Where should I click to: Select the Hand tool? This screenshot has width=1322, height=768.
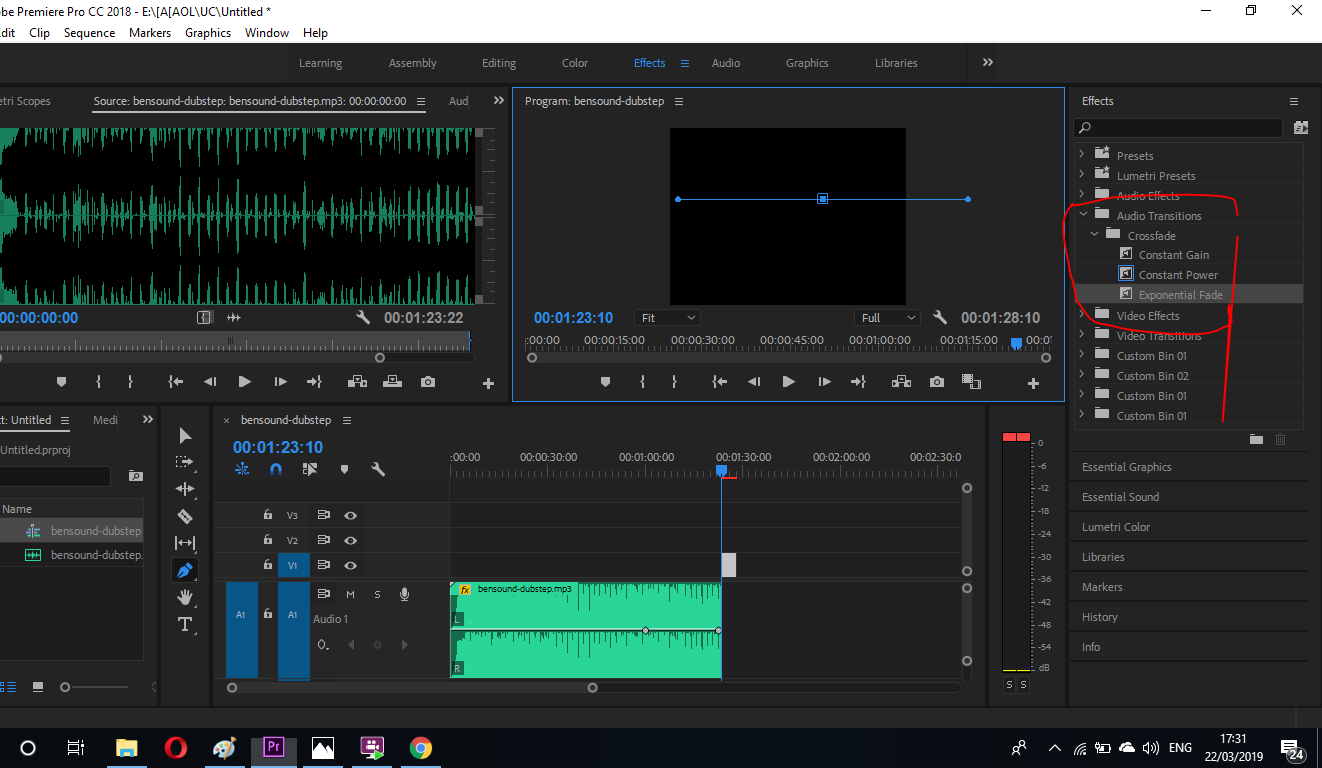point(185,597)
